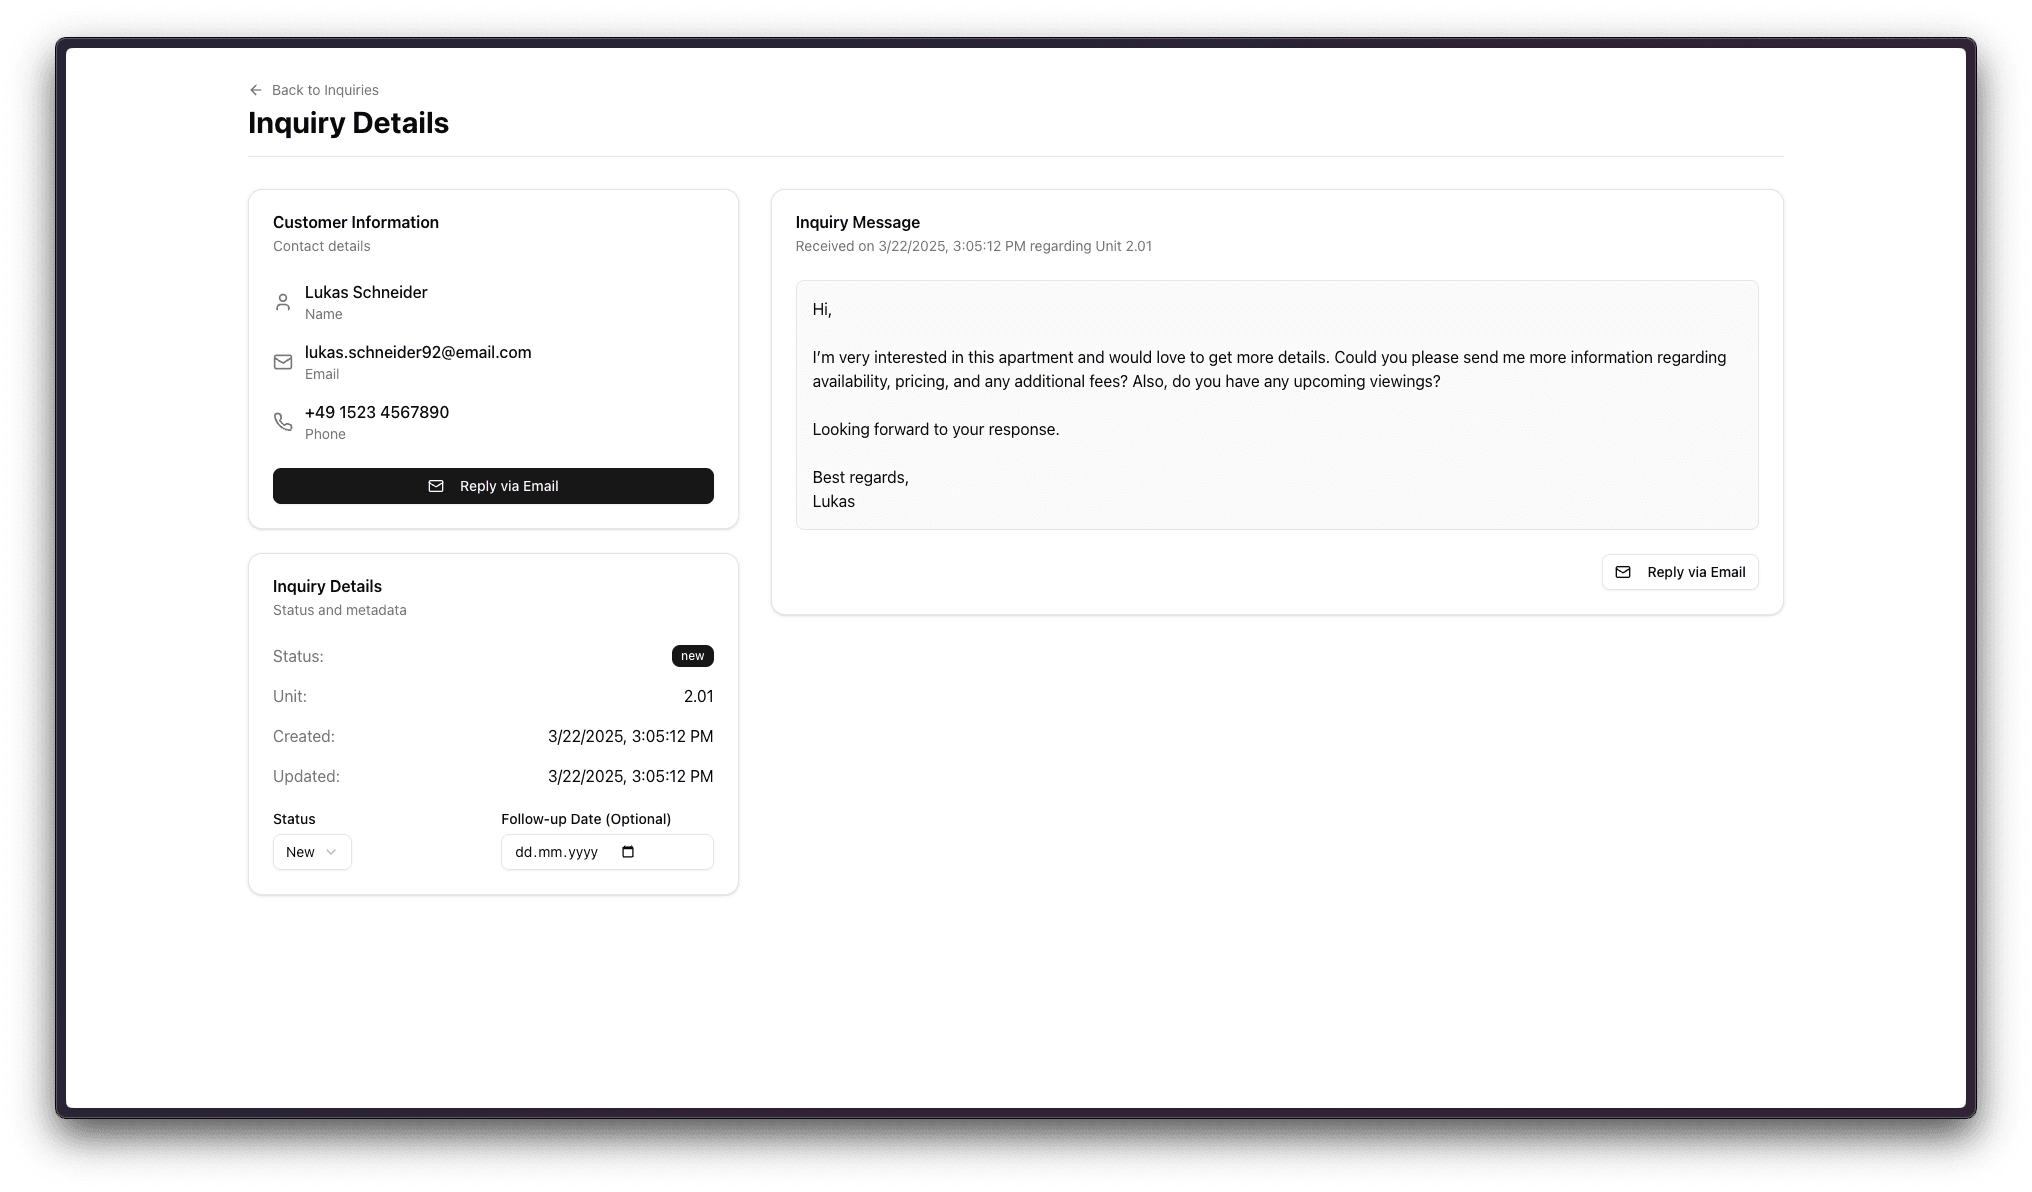This screenshot has height=1192, width=2032.
Task: Select the email lukas.schneider92@email.com
Action: click(418, 352)
